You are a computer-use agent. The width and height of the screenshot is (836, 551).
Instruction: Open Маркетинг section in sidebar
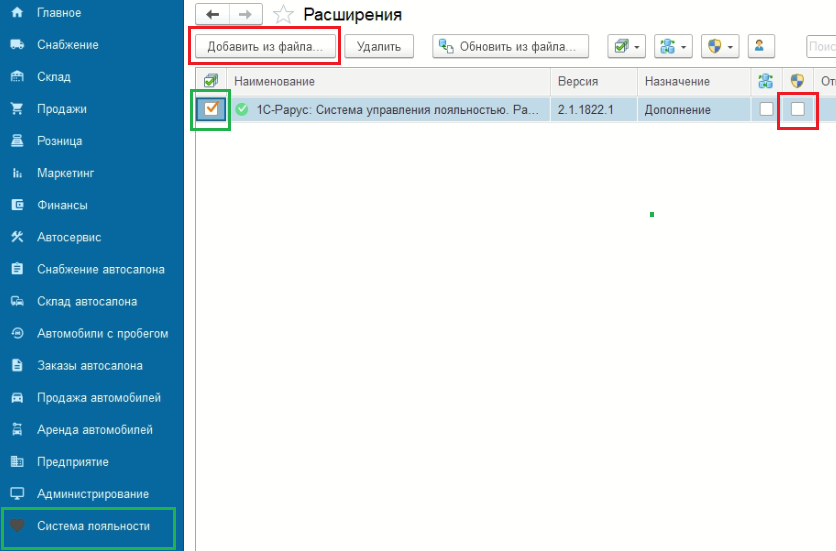pos(65,173)
